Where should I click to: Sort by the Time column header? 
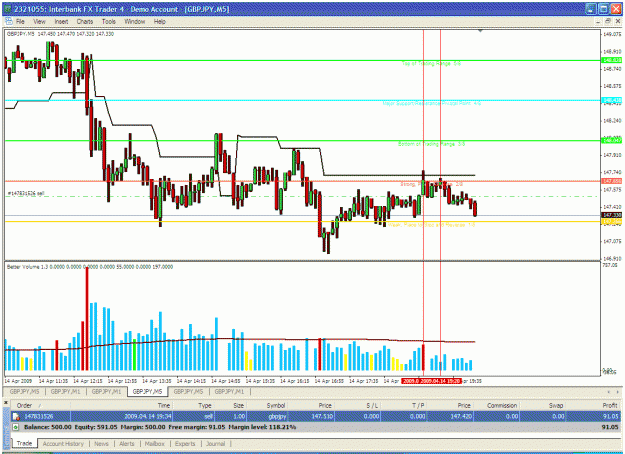click(122, 405)
